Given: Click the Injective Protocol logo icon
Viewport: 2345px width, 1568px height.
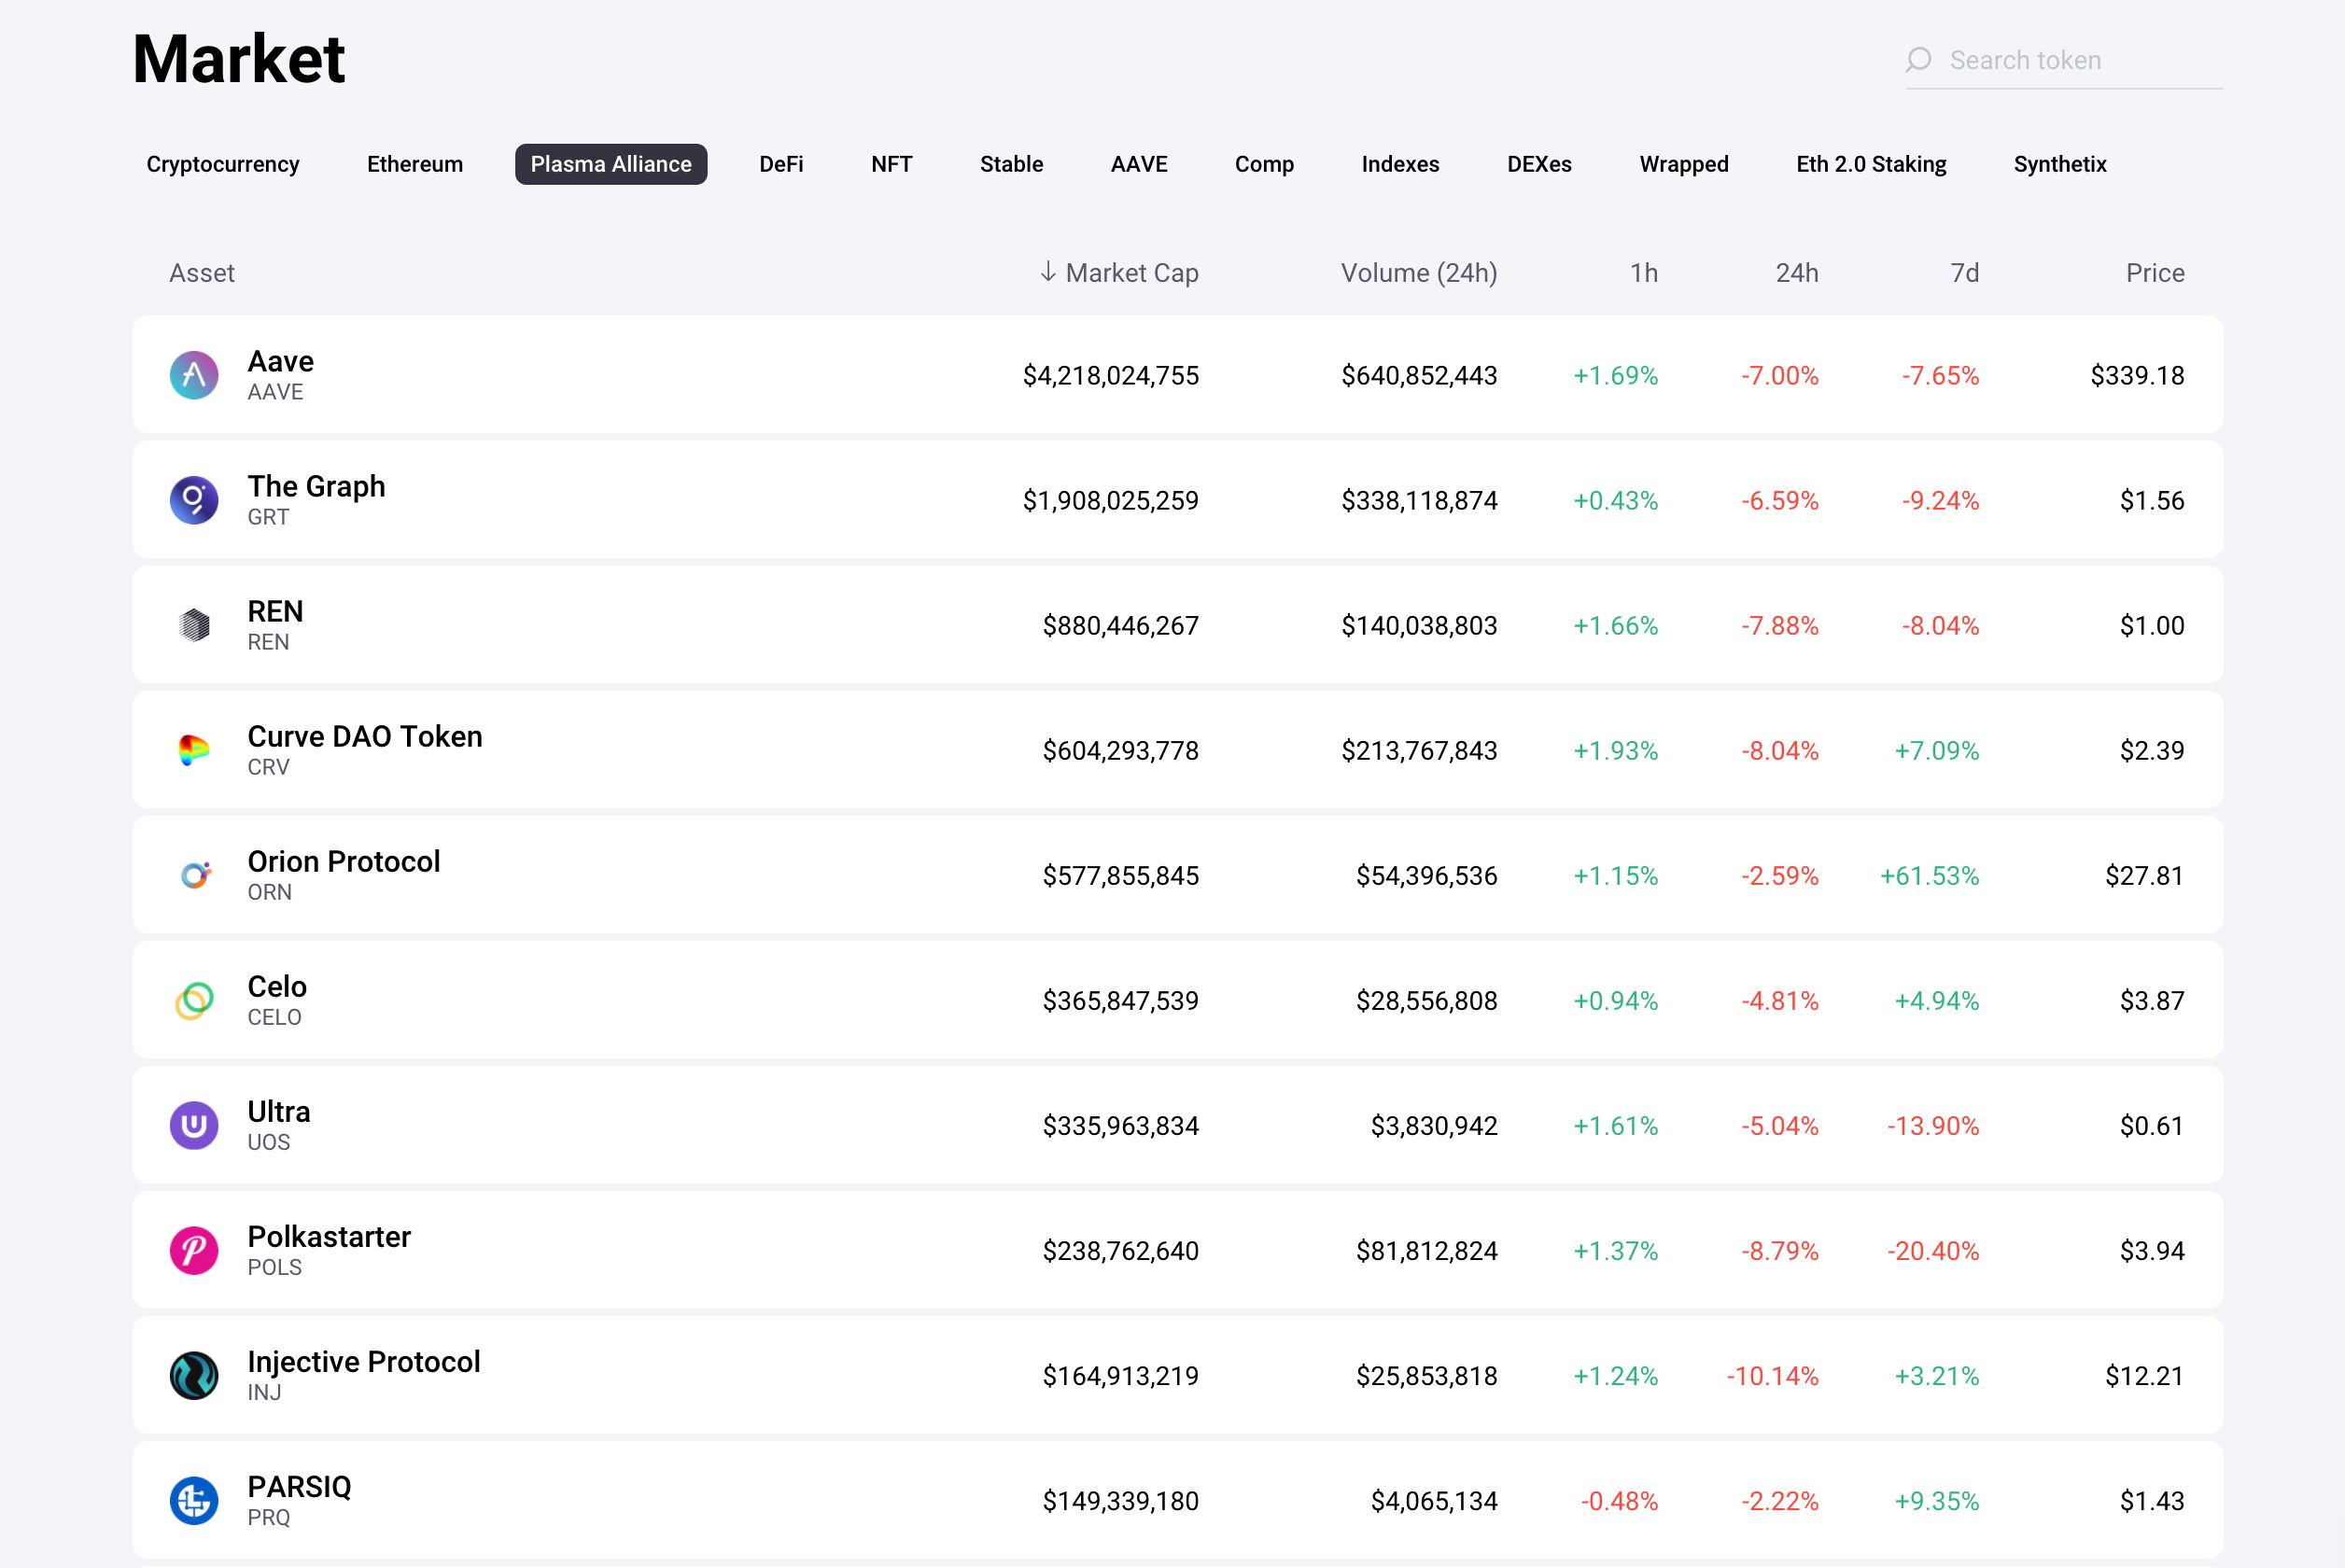Looking at the screenshot, I should [194, 1375].
